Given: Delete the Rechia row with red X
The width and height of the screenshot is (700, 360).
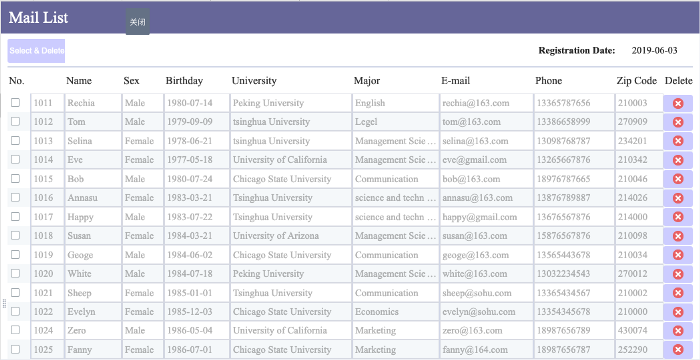Looking at the screenshot, I should [678, 104].
